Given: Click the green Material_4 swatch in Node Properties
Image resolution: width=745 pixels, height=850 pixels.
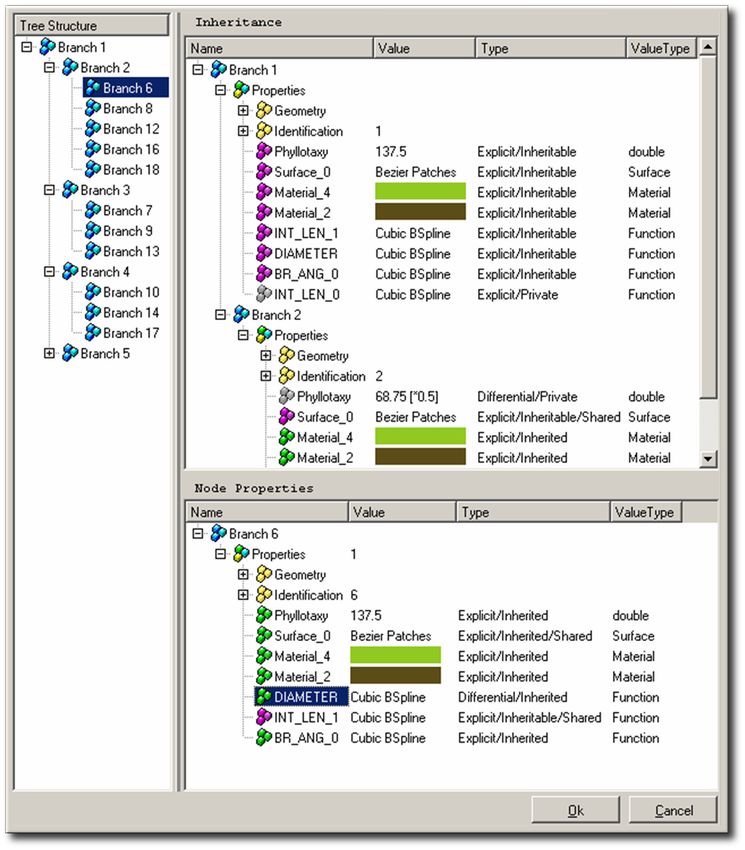Looking at the screenshot, I should click(x=395, y=655).
